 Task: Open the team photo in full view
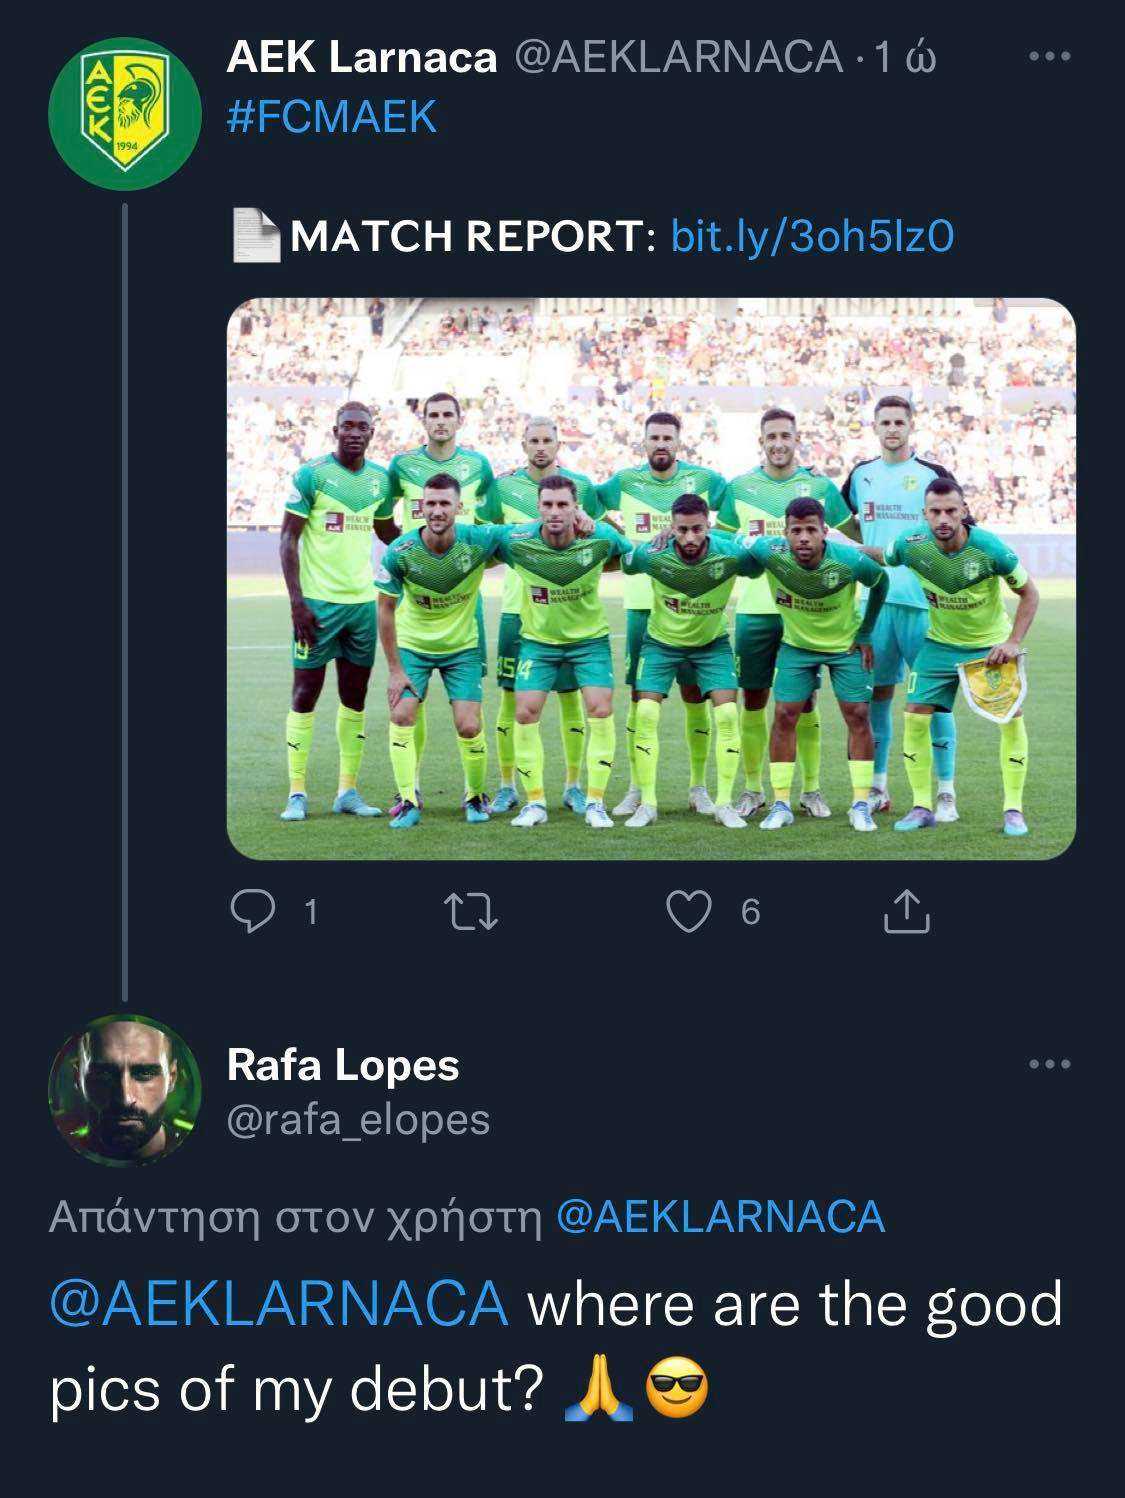point(651,578)
